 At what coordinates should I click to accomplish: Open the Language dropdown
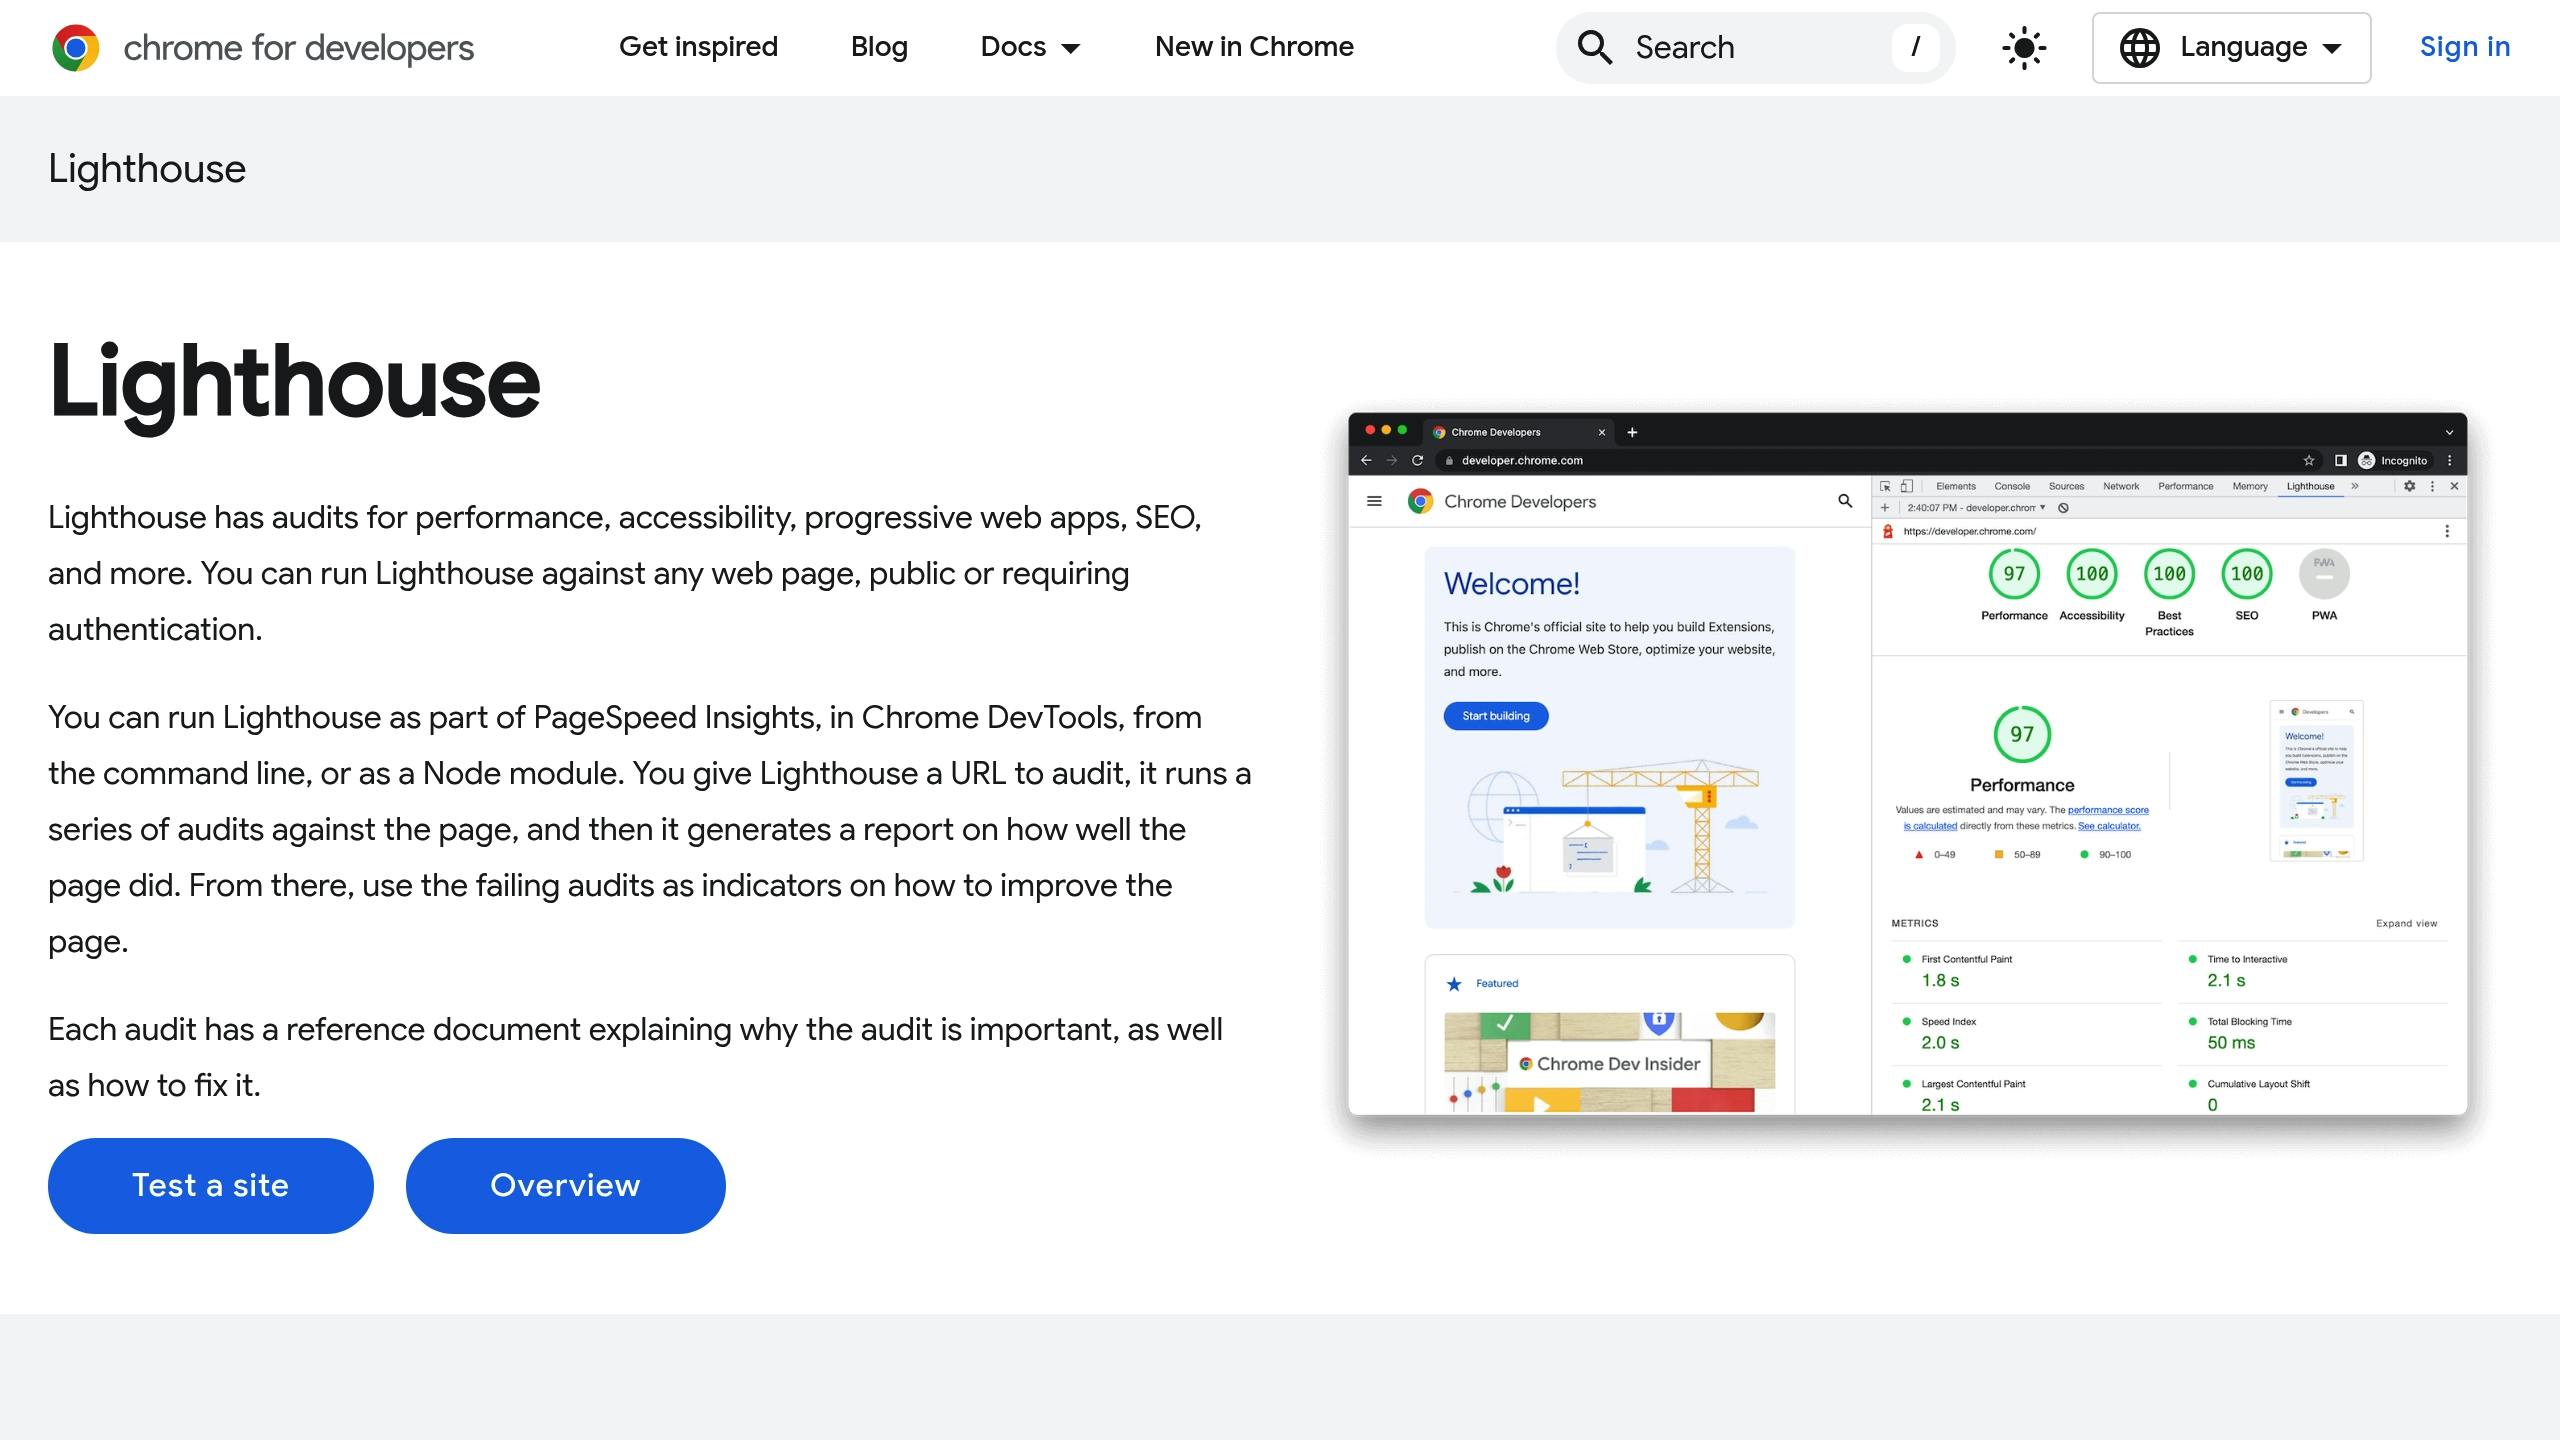(x=2231, y=48)
